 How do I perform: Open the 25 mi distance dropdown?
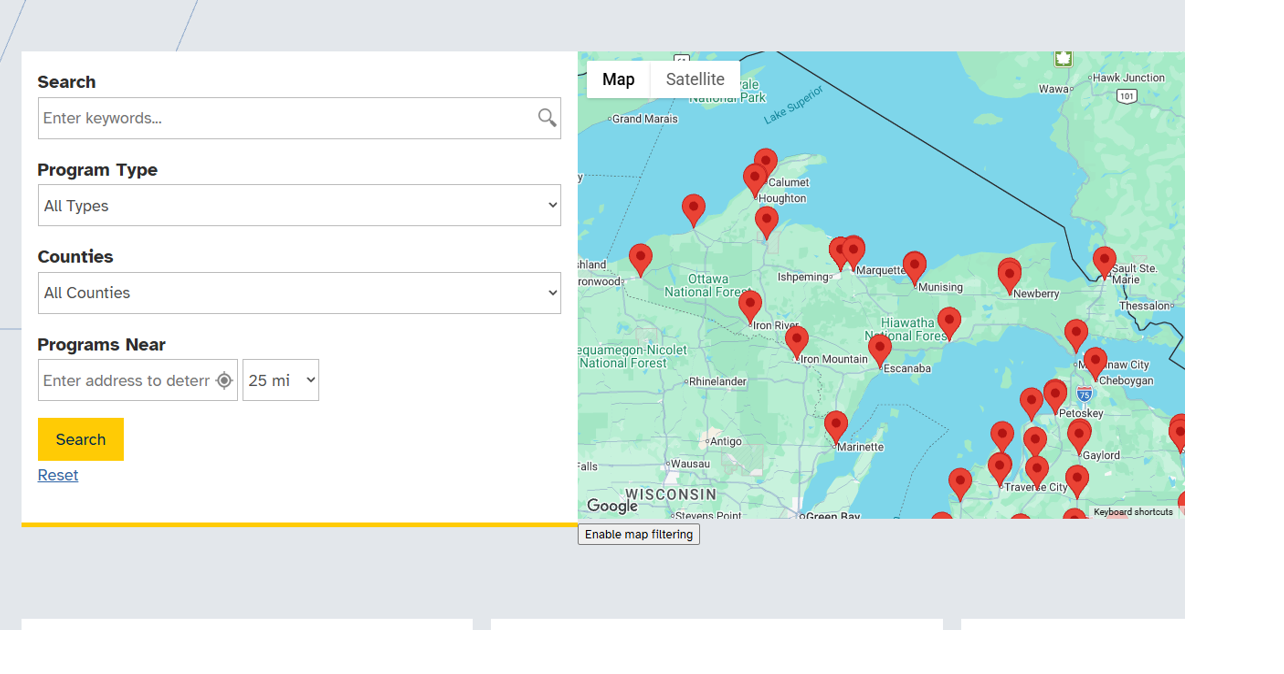pos(281,380)
